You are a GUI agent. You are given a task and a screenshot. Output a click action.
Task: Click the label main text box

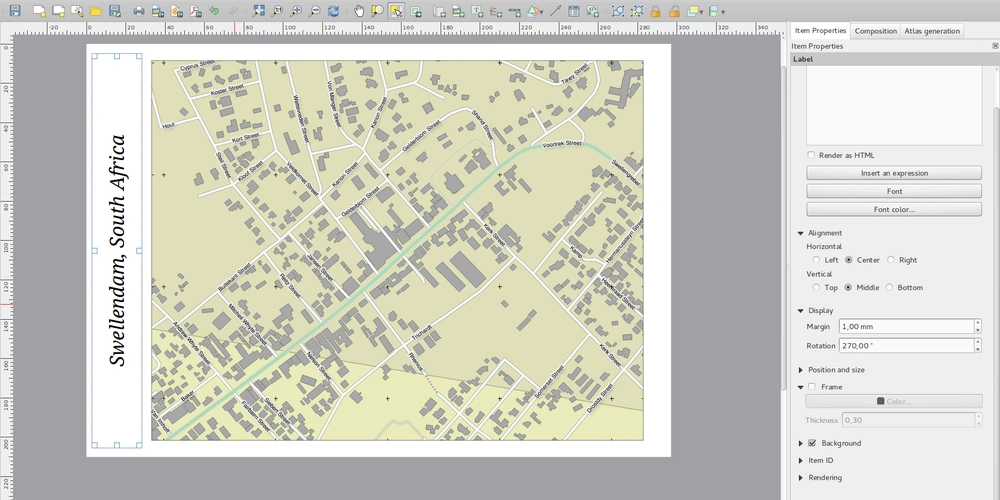894,106
